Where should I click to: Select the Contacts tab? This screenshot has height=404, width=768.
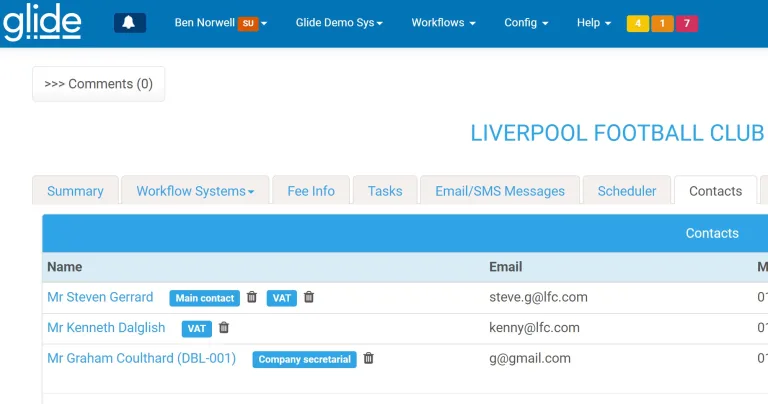[716, 190]
